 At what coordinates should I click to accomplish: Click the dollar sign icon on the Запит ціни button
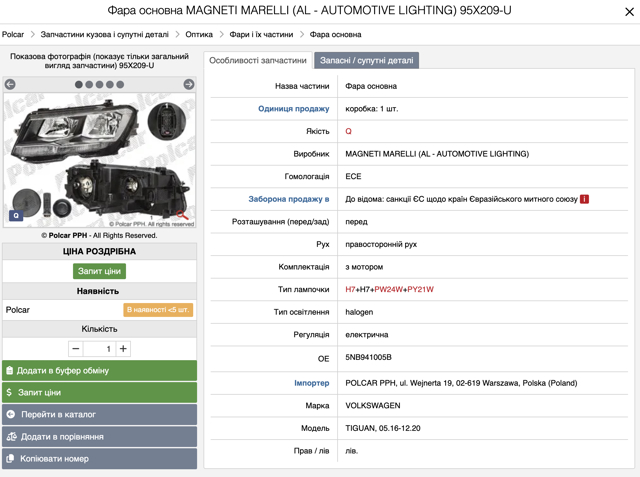9,392
